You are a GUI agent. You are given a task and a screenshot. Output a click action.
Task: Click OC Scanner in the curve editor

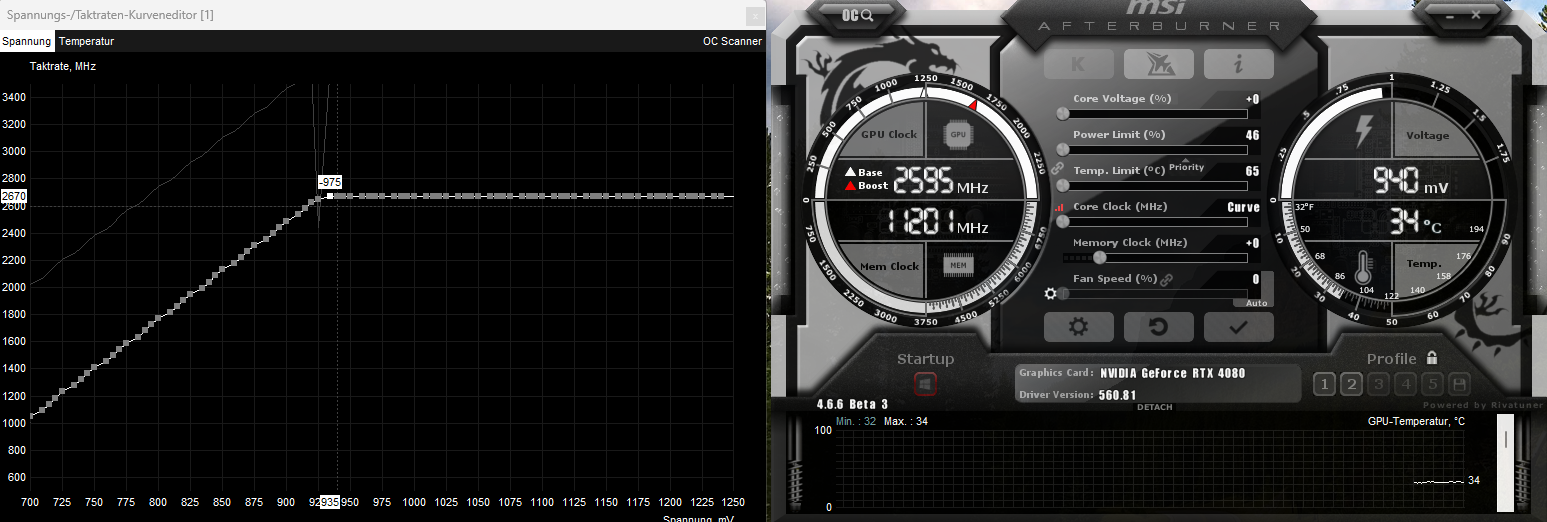click(732, 42)
